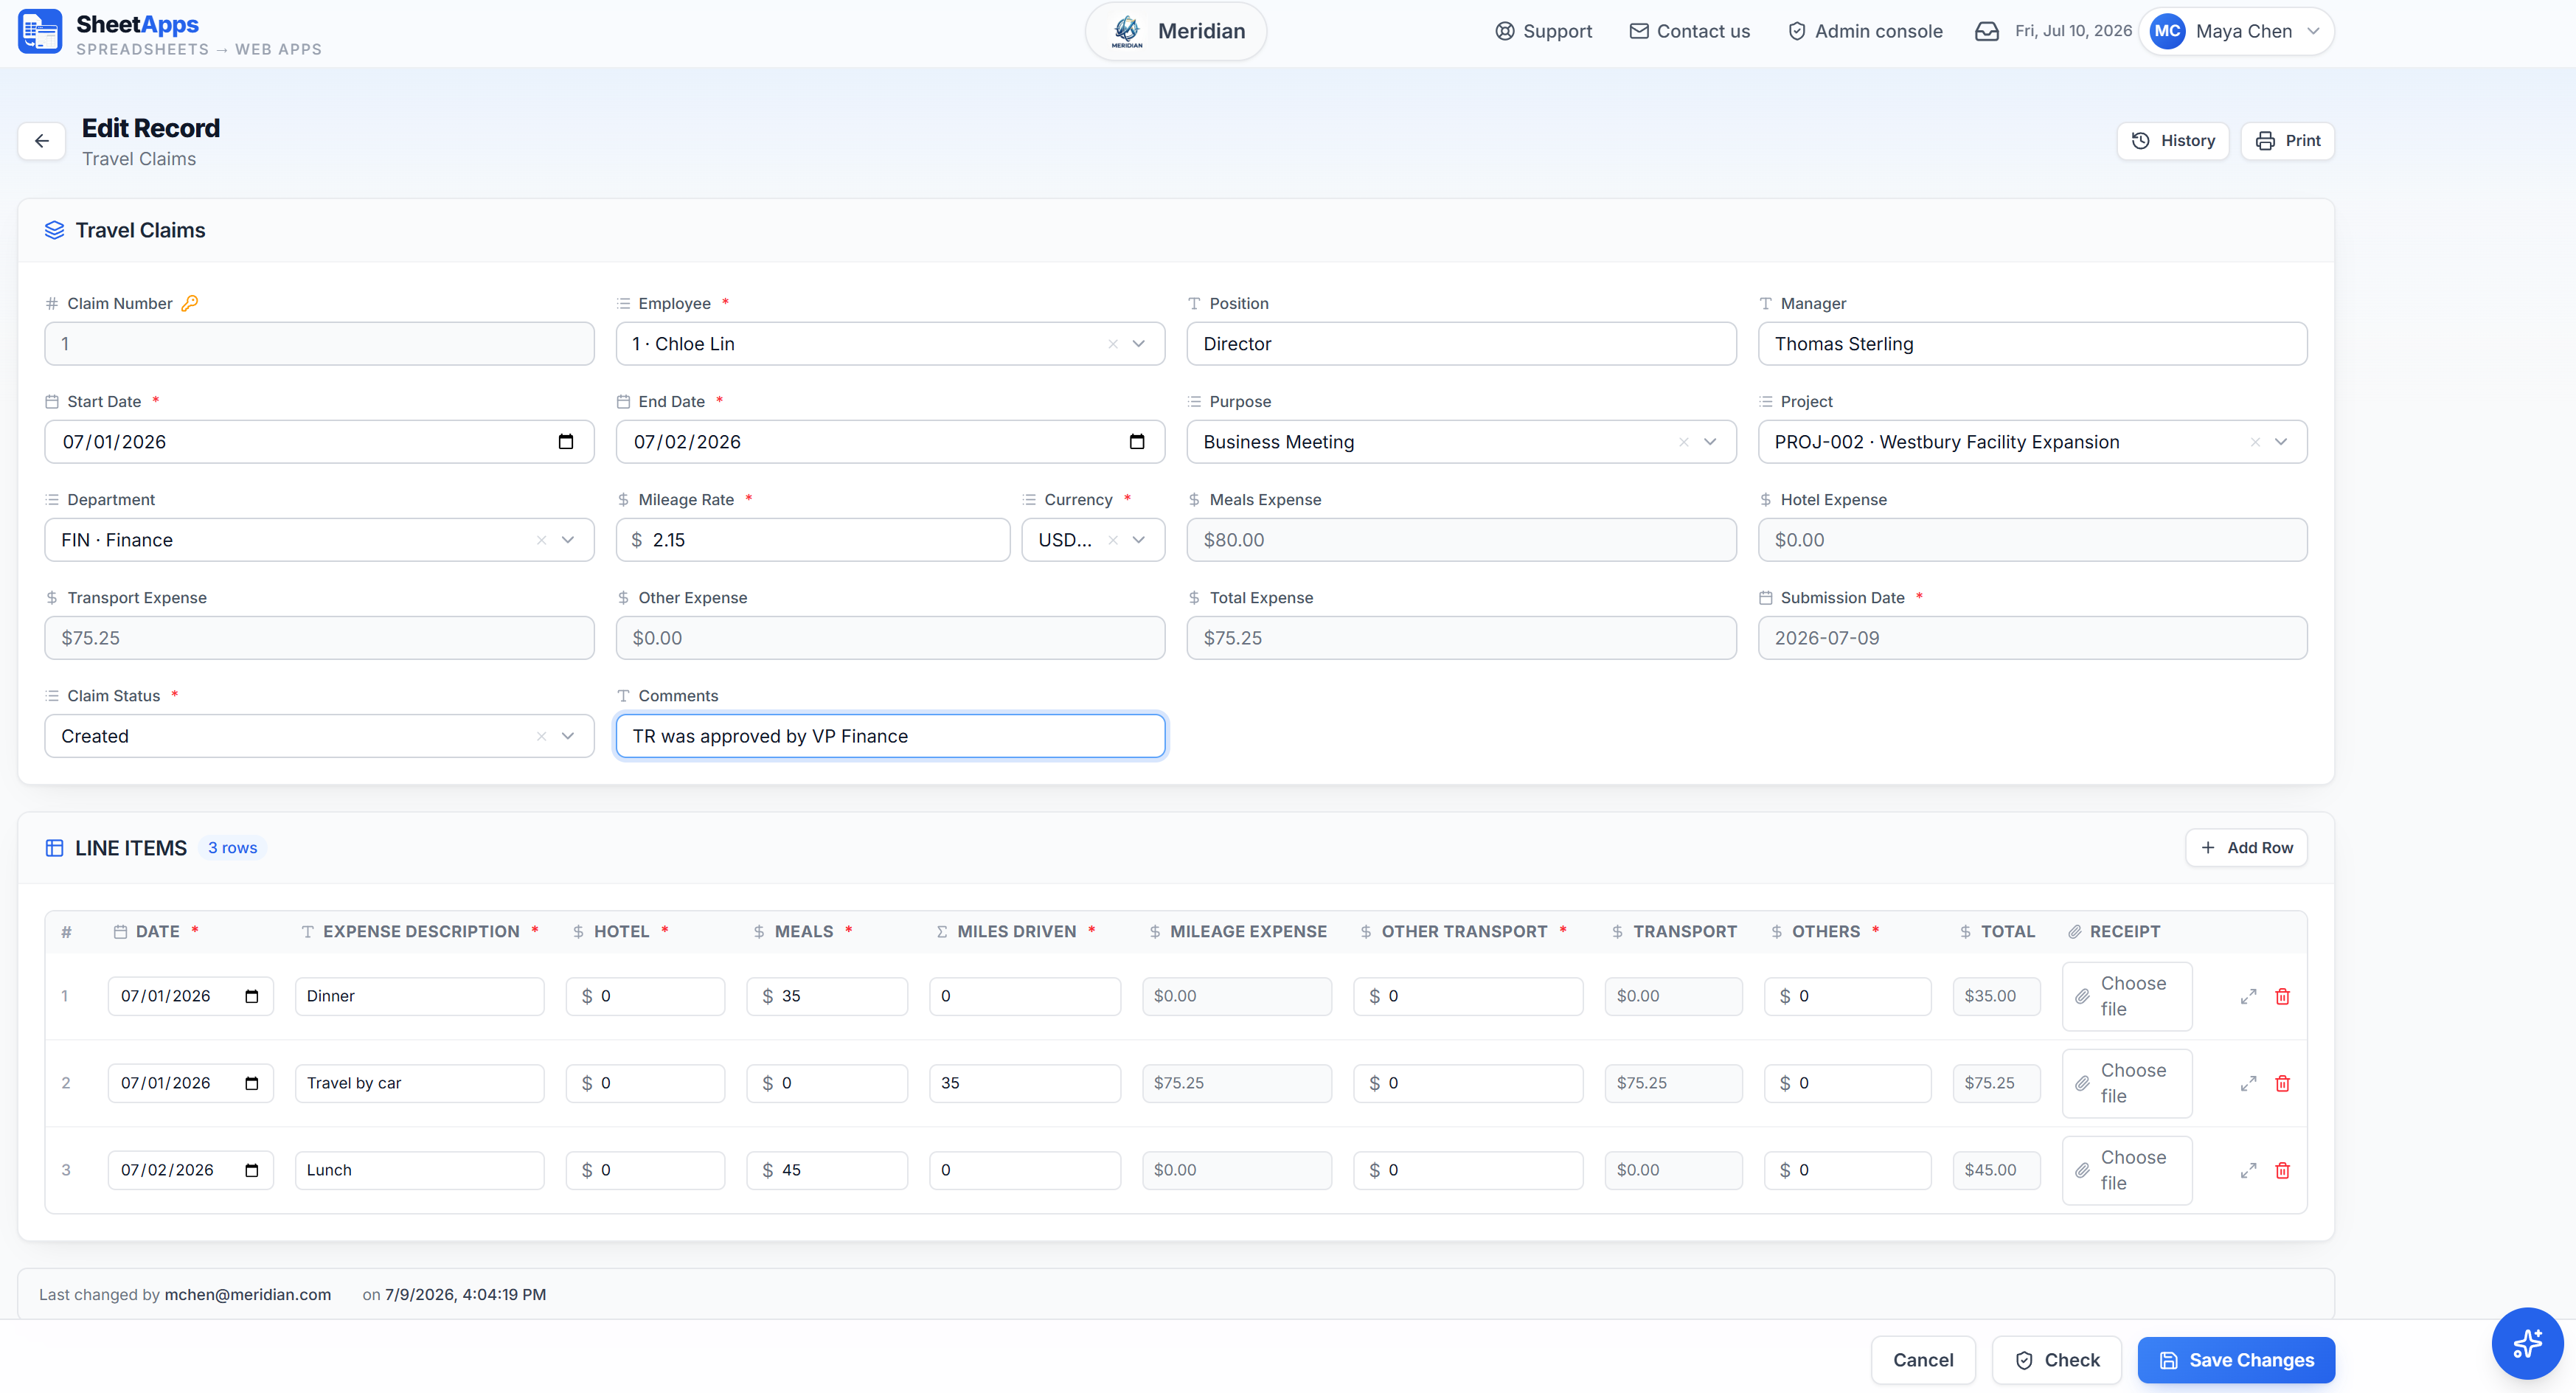This screenshot has width=2576, height=1393.
Task: Run the Check validation
Action: pyautogui.click(x=2056, y=1360)
